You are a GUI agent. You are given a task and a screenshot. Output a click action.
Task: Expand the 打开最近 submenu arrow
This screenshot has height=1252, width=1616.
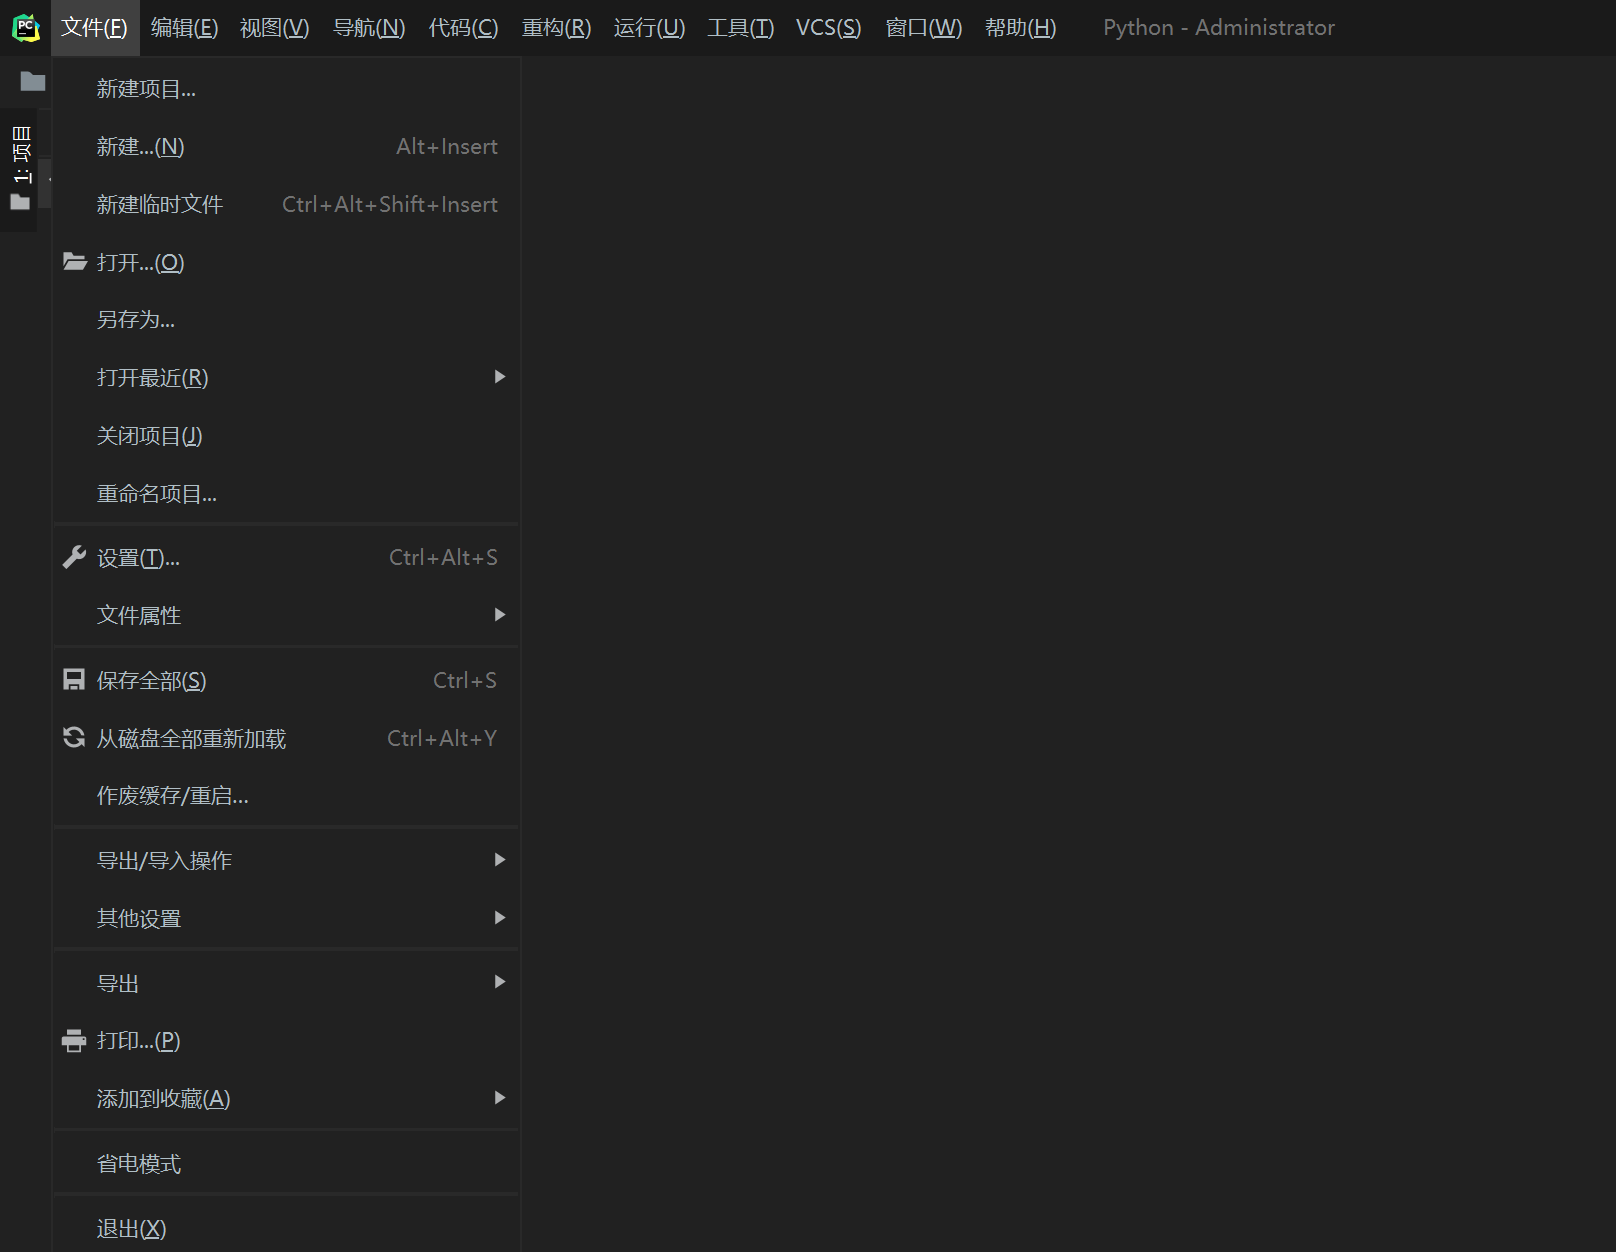pyautogui.click(x=500, y=377)
